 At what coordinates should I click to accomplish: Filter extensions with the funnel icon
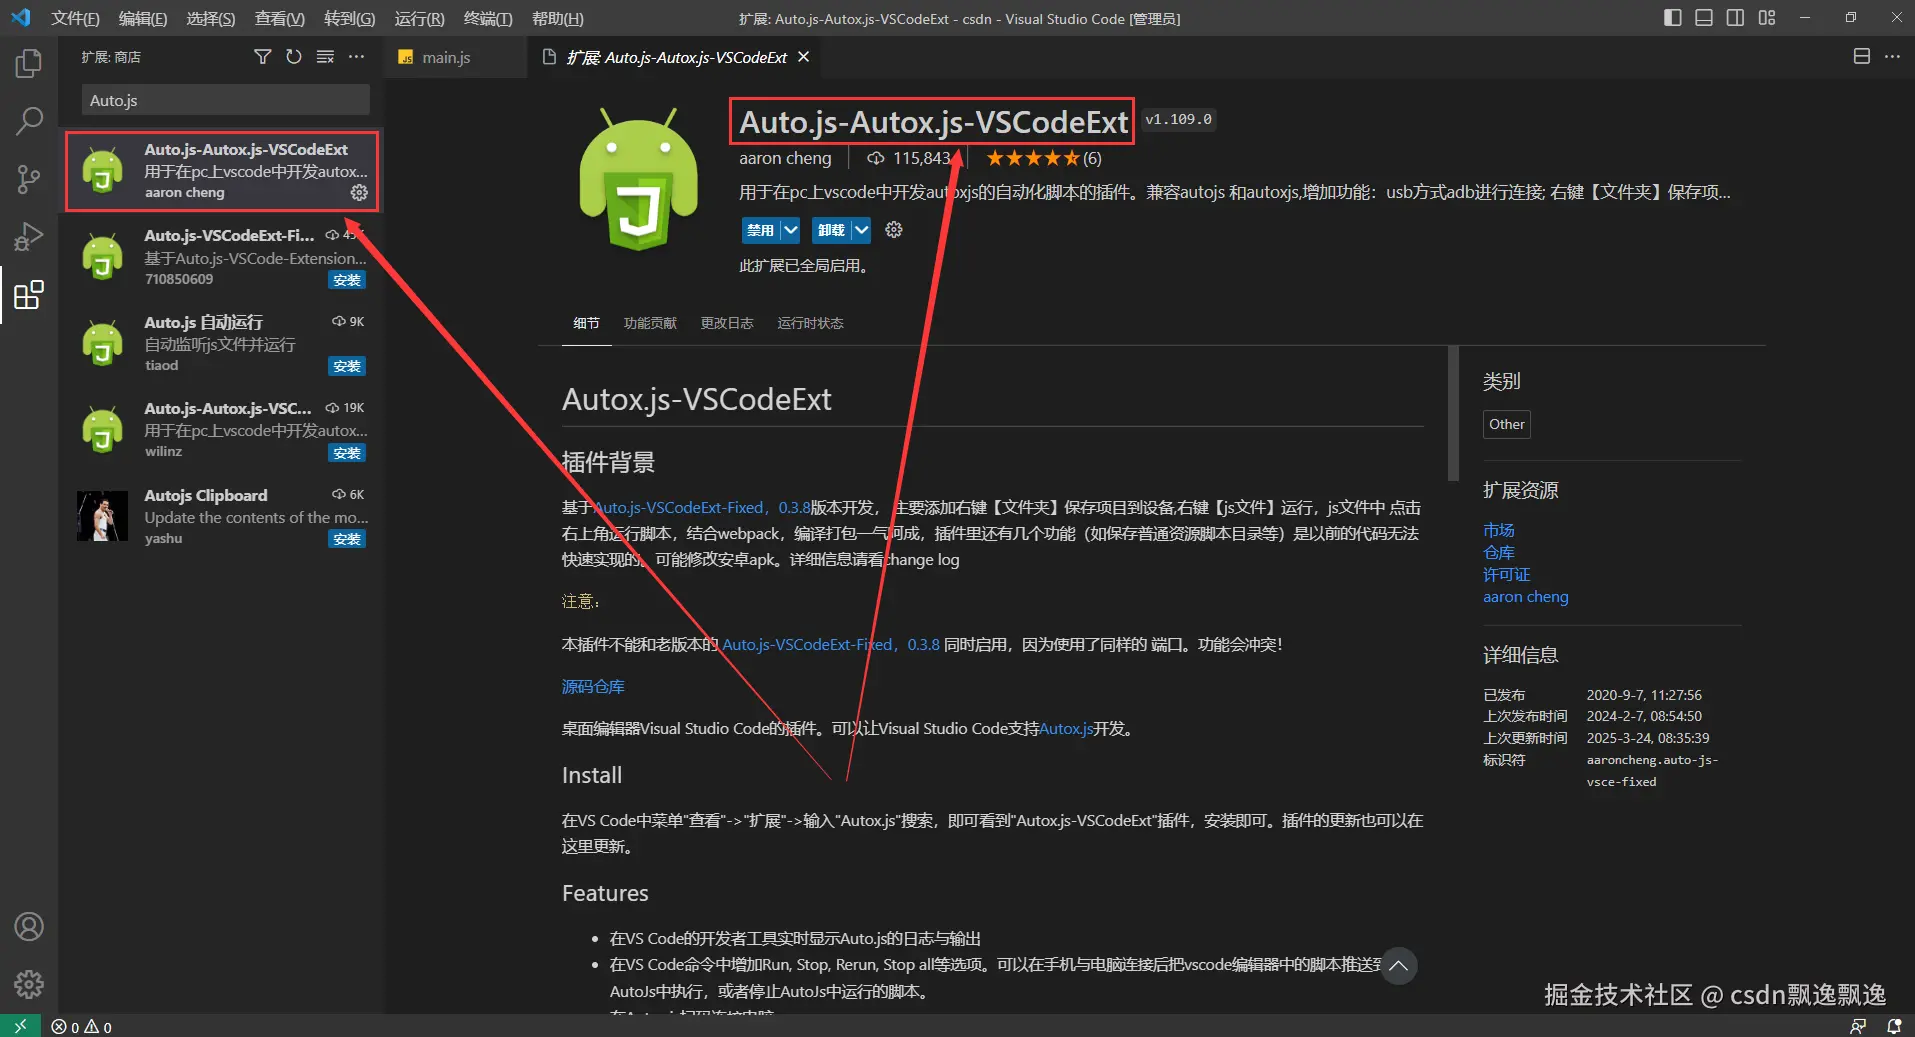[262, 57]
